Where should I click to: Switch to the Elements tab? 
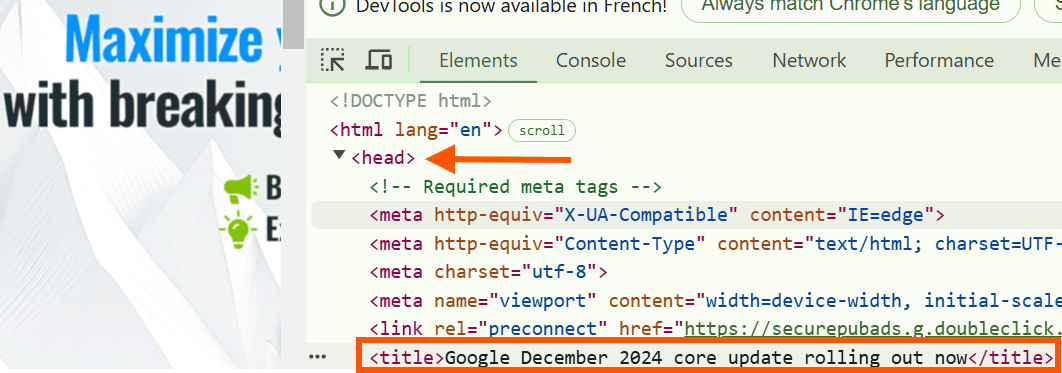pyautogui.click(x=478, y=60)
